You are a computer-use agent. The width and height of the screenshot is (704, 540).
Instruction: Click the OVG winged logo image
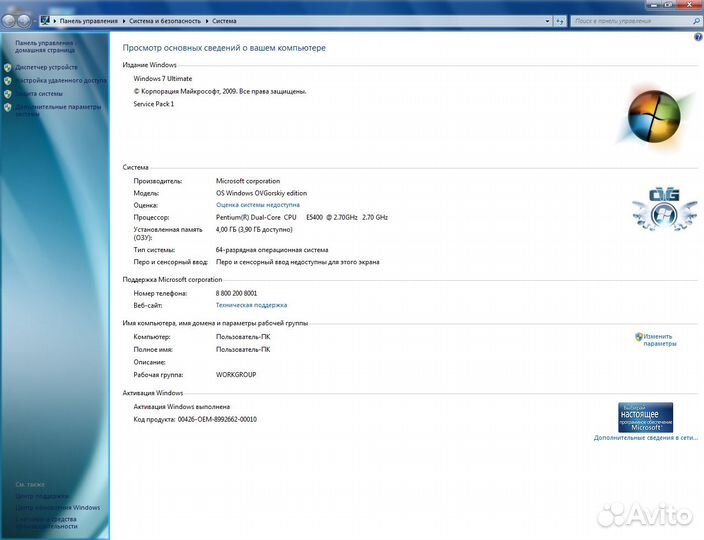click(655, 207)
